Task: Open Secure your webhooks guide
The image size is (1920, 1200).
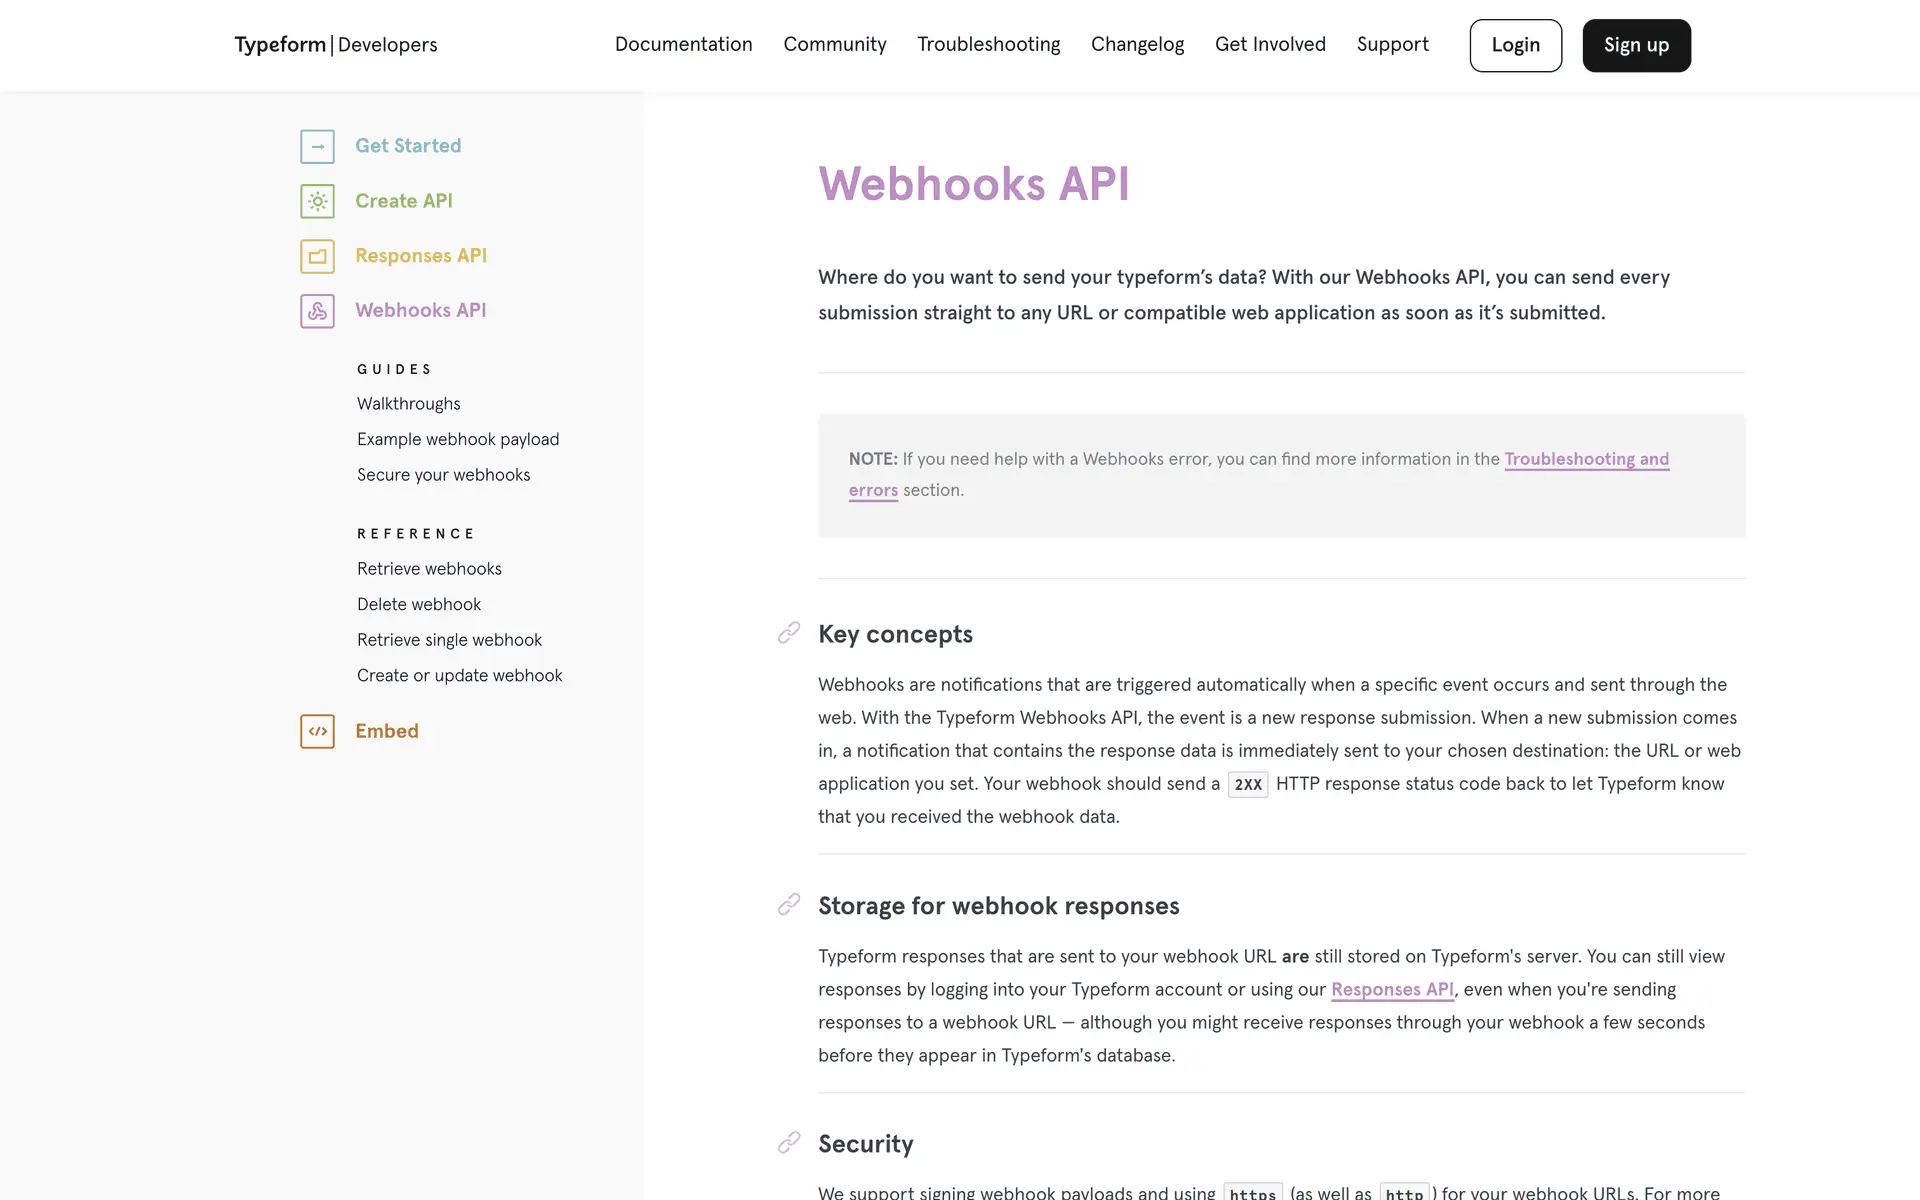Action: click(x=443, y=475)
